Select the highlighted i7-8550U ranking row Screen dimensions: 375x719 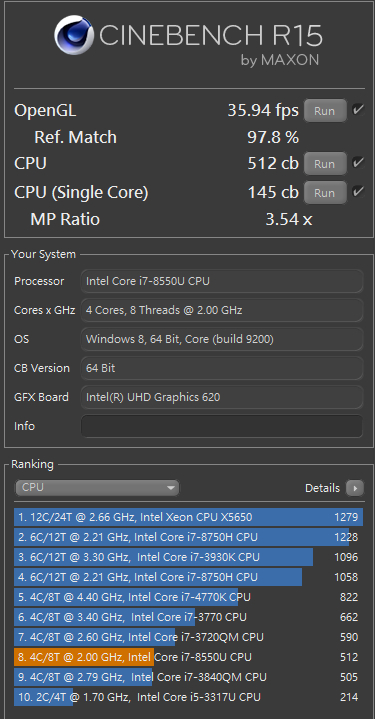pos(188,657)
